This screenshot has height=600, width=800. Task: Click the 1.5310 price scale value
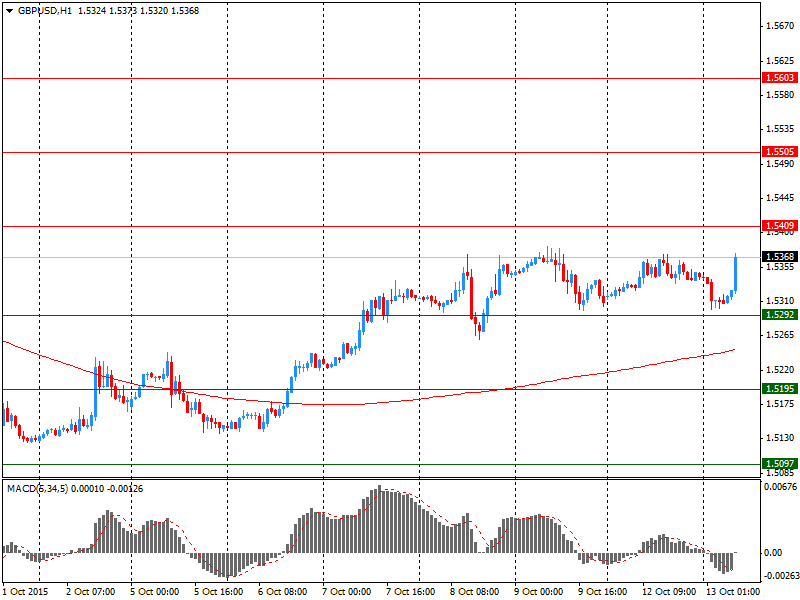(781, 301)
